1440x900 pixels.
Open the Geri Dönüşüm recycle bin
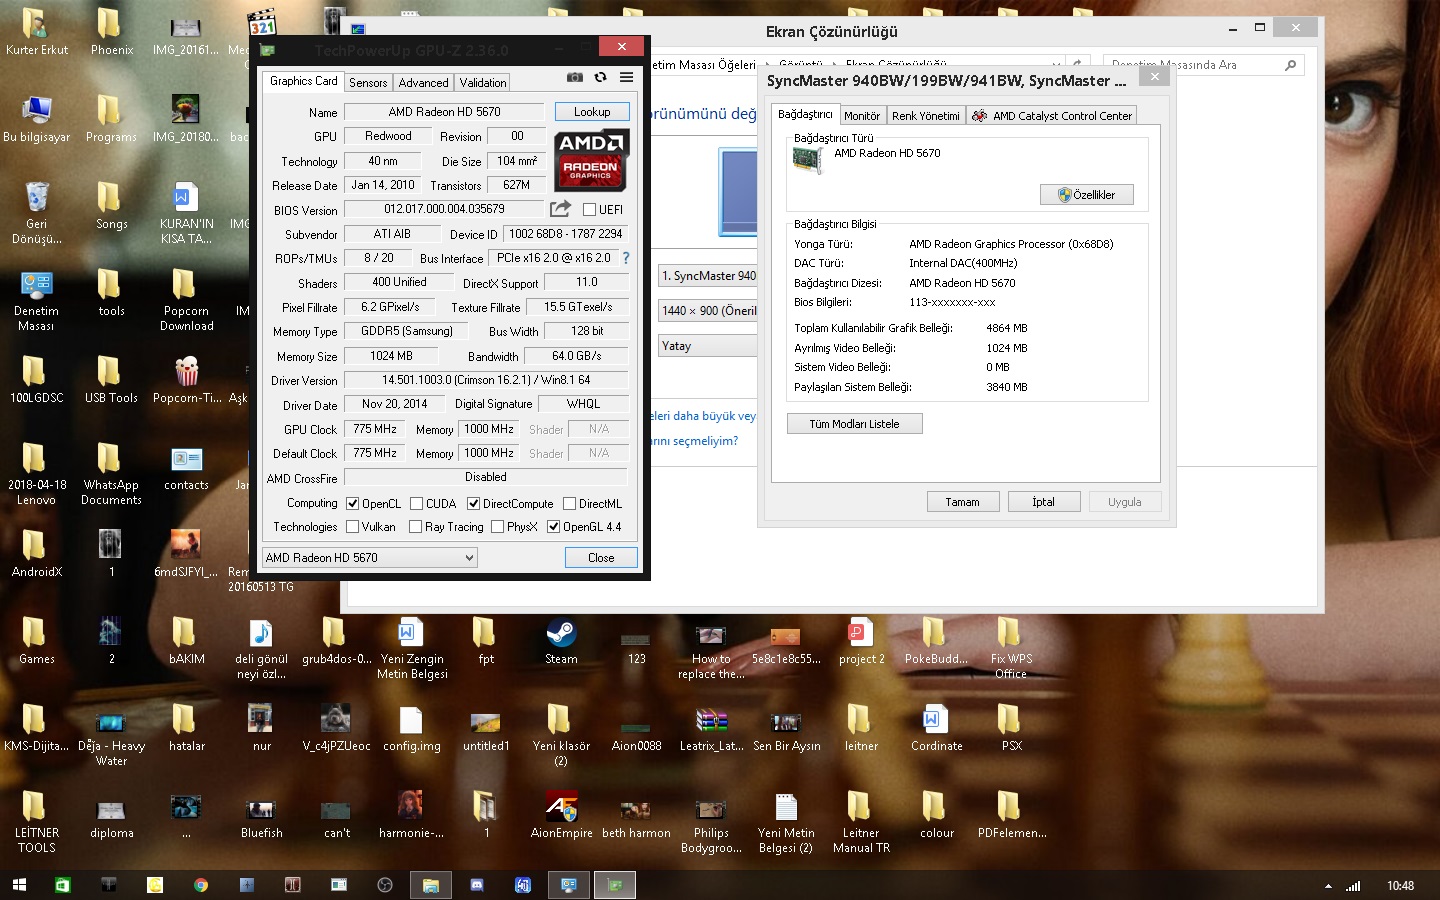pyautogui.click(x=37, y=213)
